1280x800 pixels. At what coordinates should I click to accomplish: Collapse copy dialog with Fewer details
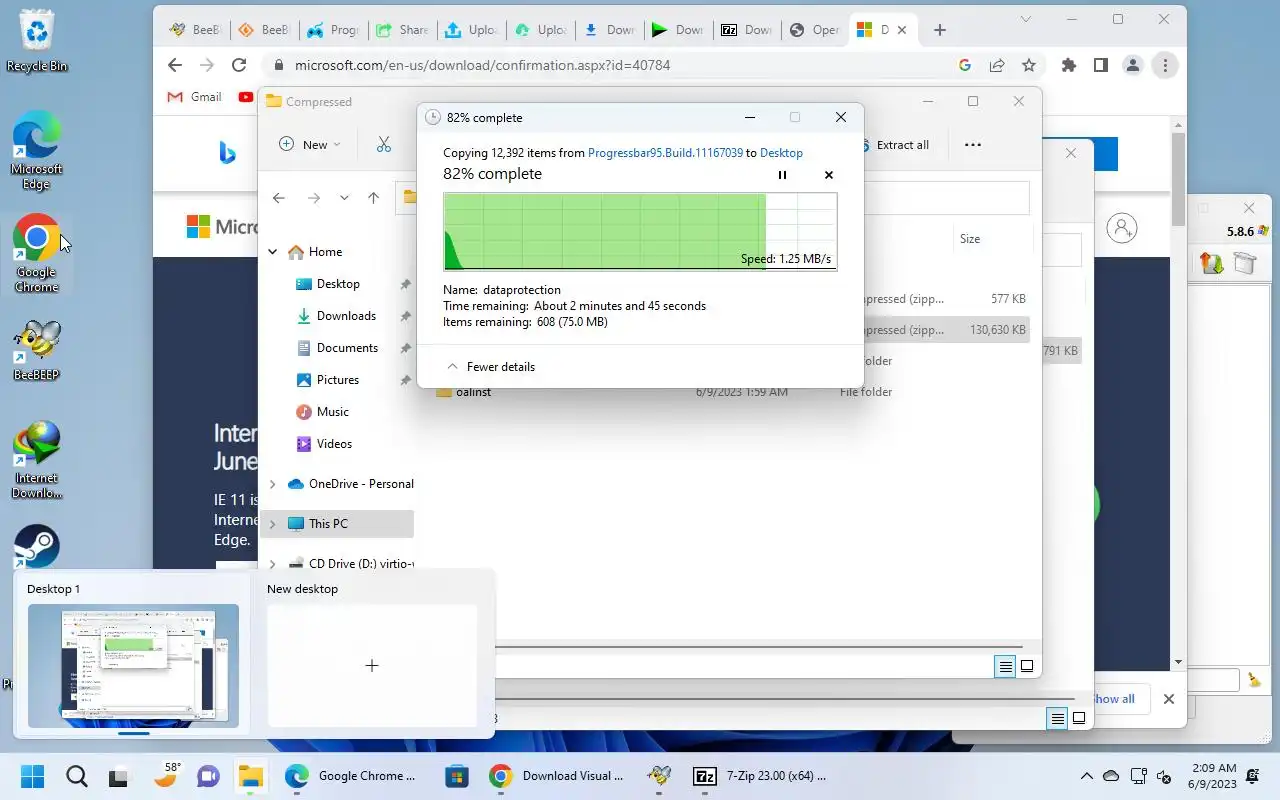[491, 367]
